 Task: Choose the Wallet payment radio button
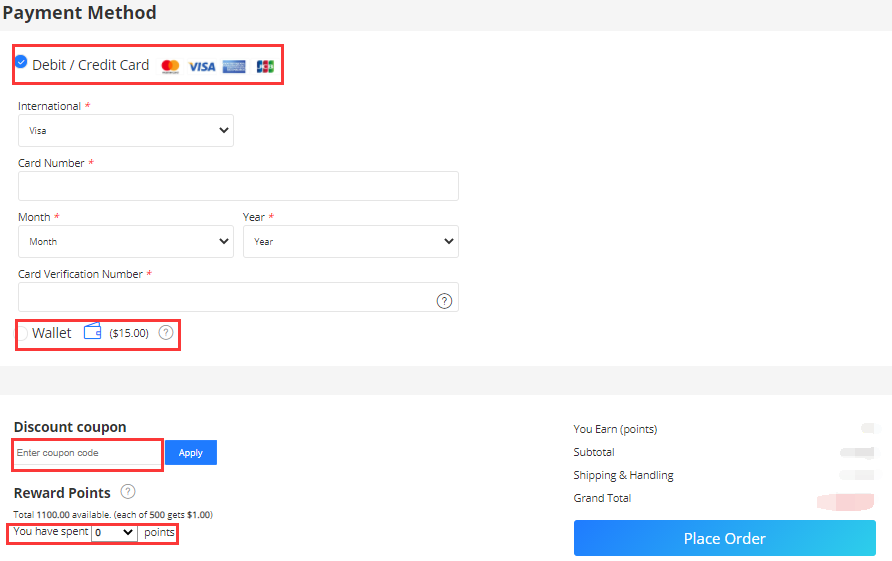pyautogui.click(x=22, y=332)
